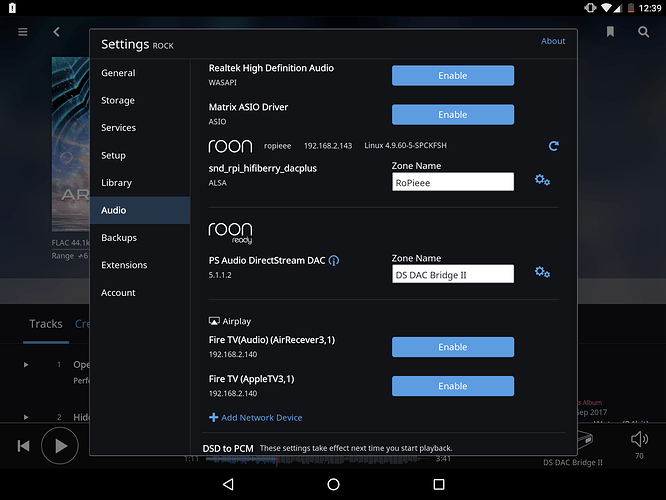This screenshot has width=666, height=500.
Task: Start playback with the Play button
Action: [x=60, y=446]
